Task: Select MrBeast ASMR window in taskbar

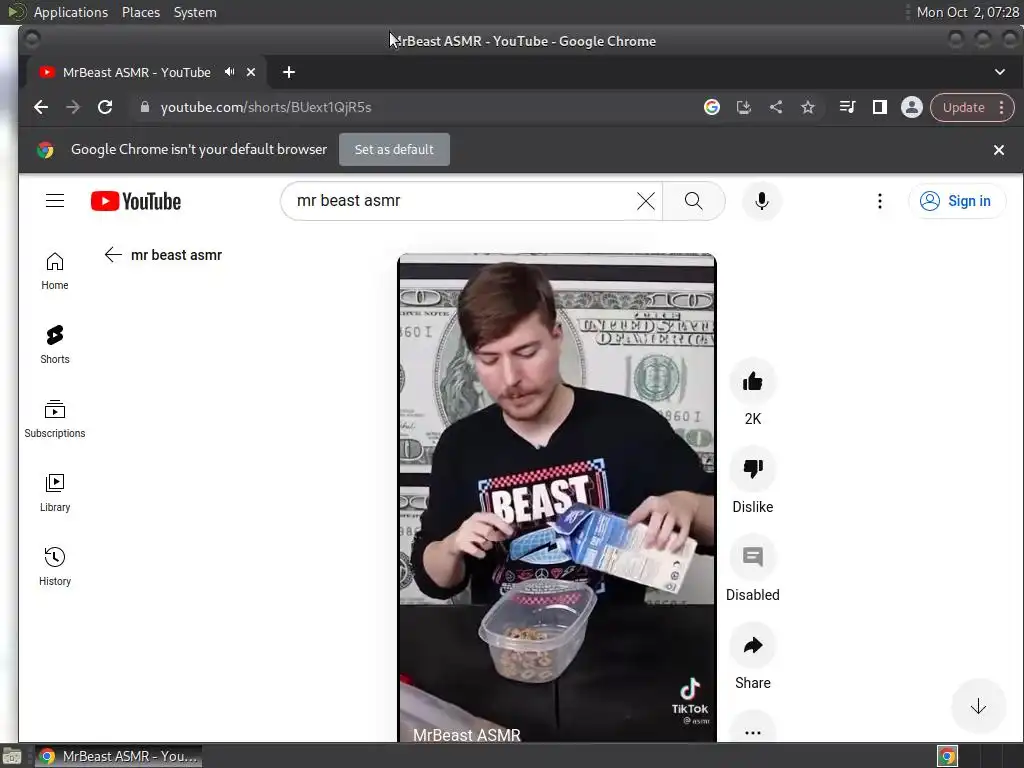Action: tap(118, 756)
